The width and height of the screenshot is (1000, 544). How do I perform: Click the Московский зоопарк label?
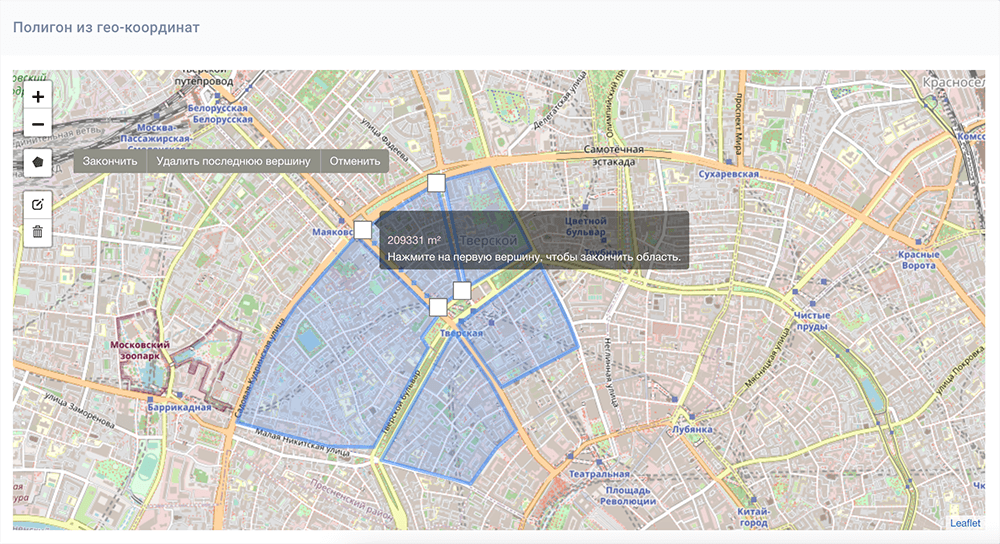(140, 350)
